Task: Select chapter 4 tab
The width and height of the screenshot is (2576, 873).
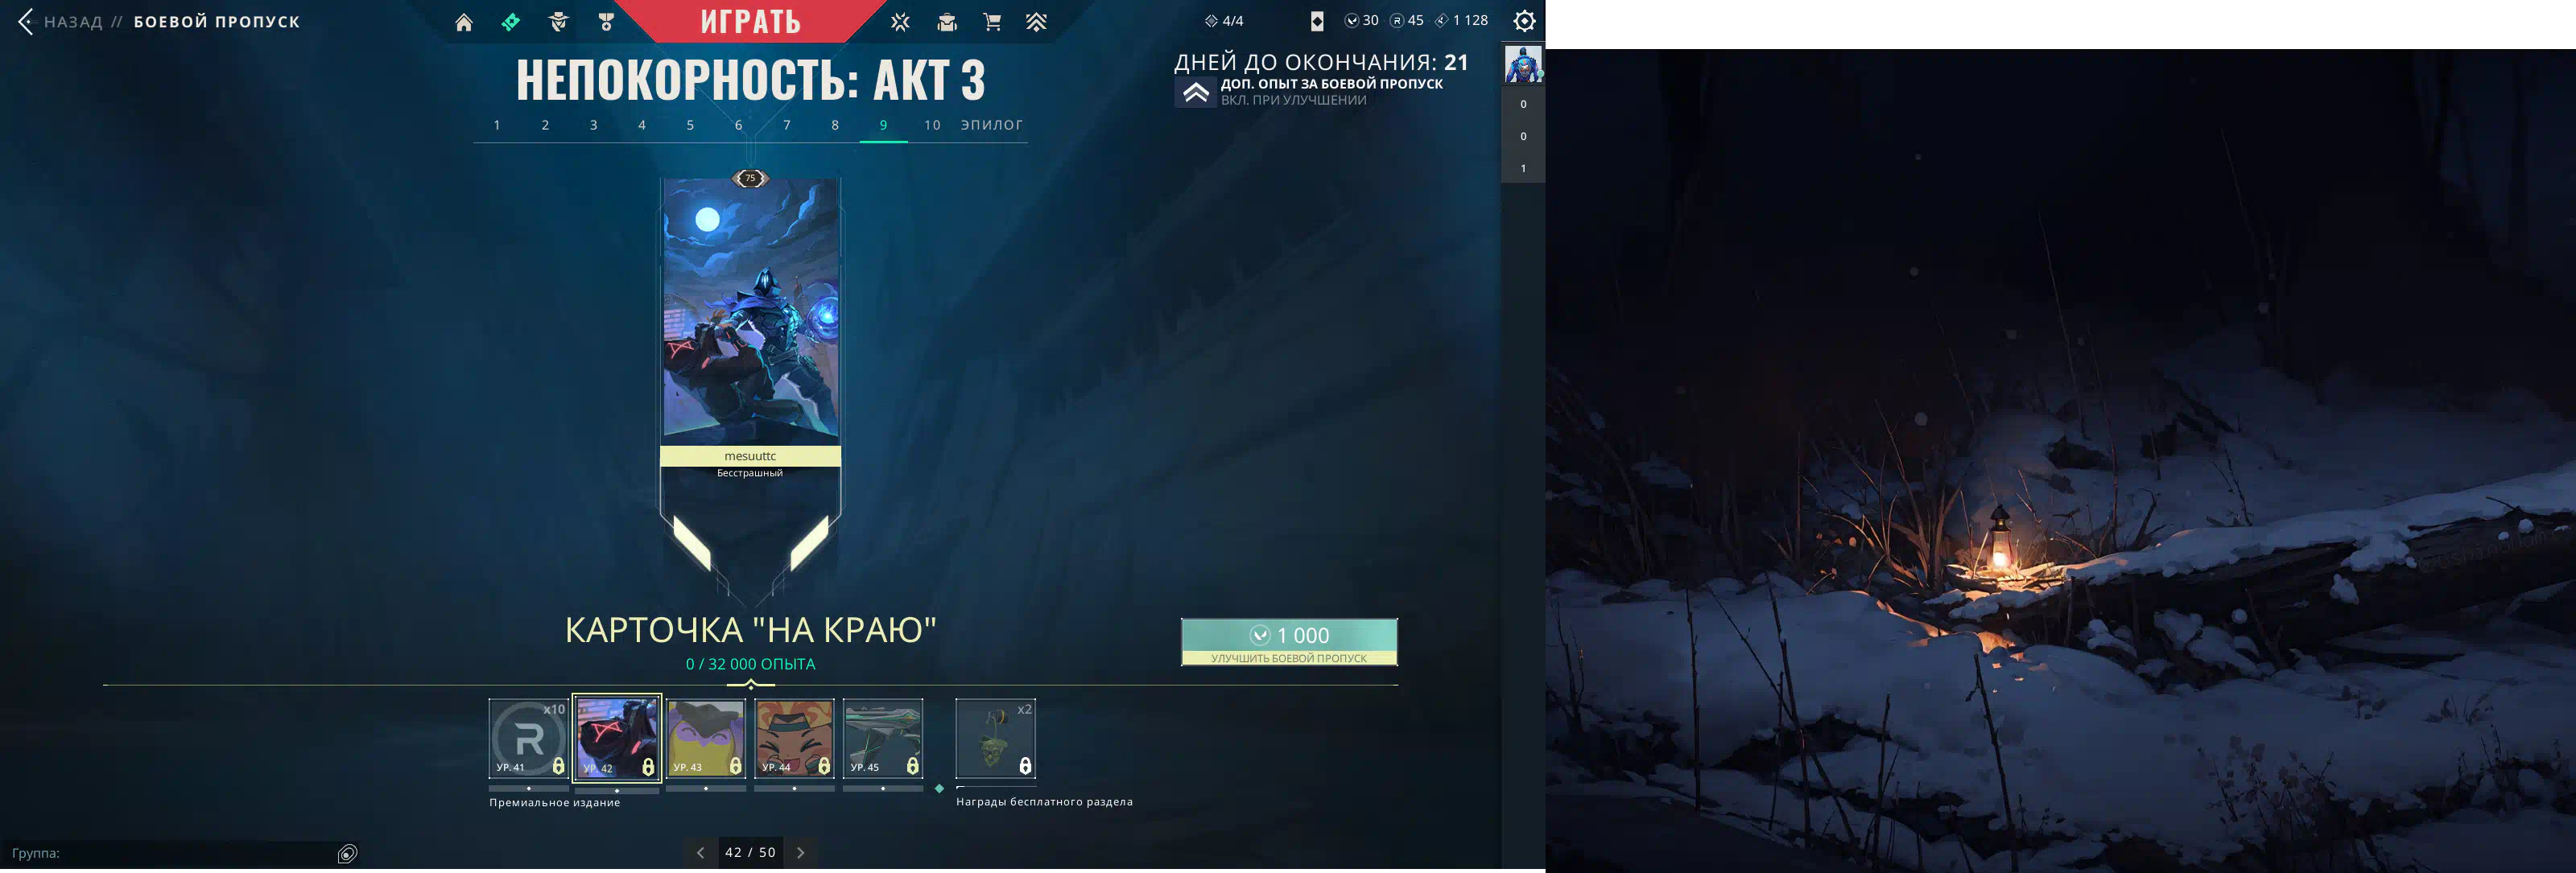Action: (642, 125)
